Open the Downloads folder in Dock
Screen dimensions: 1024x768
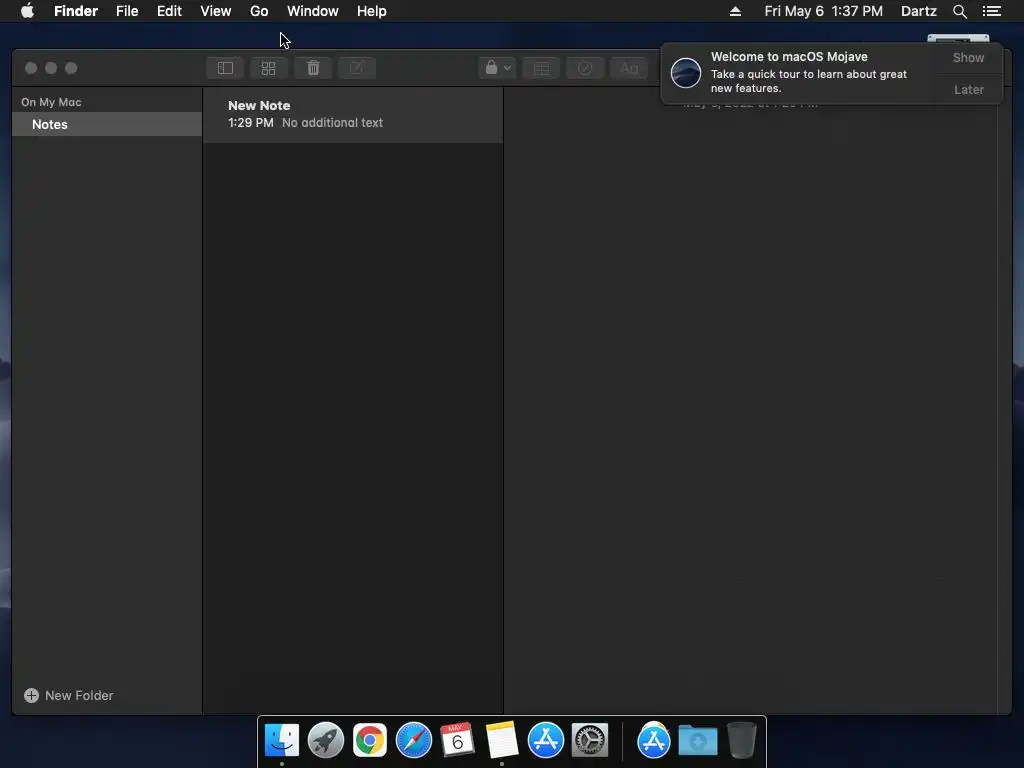tap(697, 740)
